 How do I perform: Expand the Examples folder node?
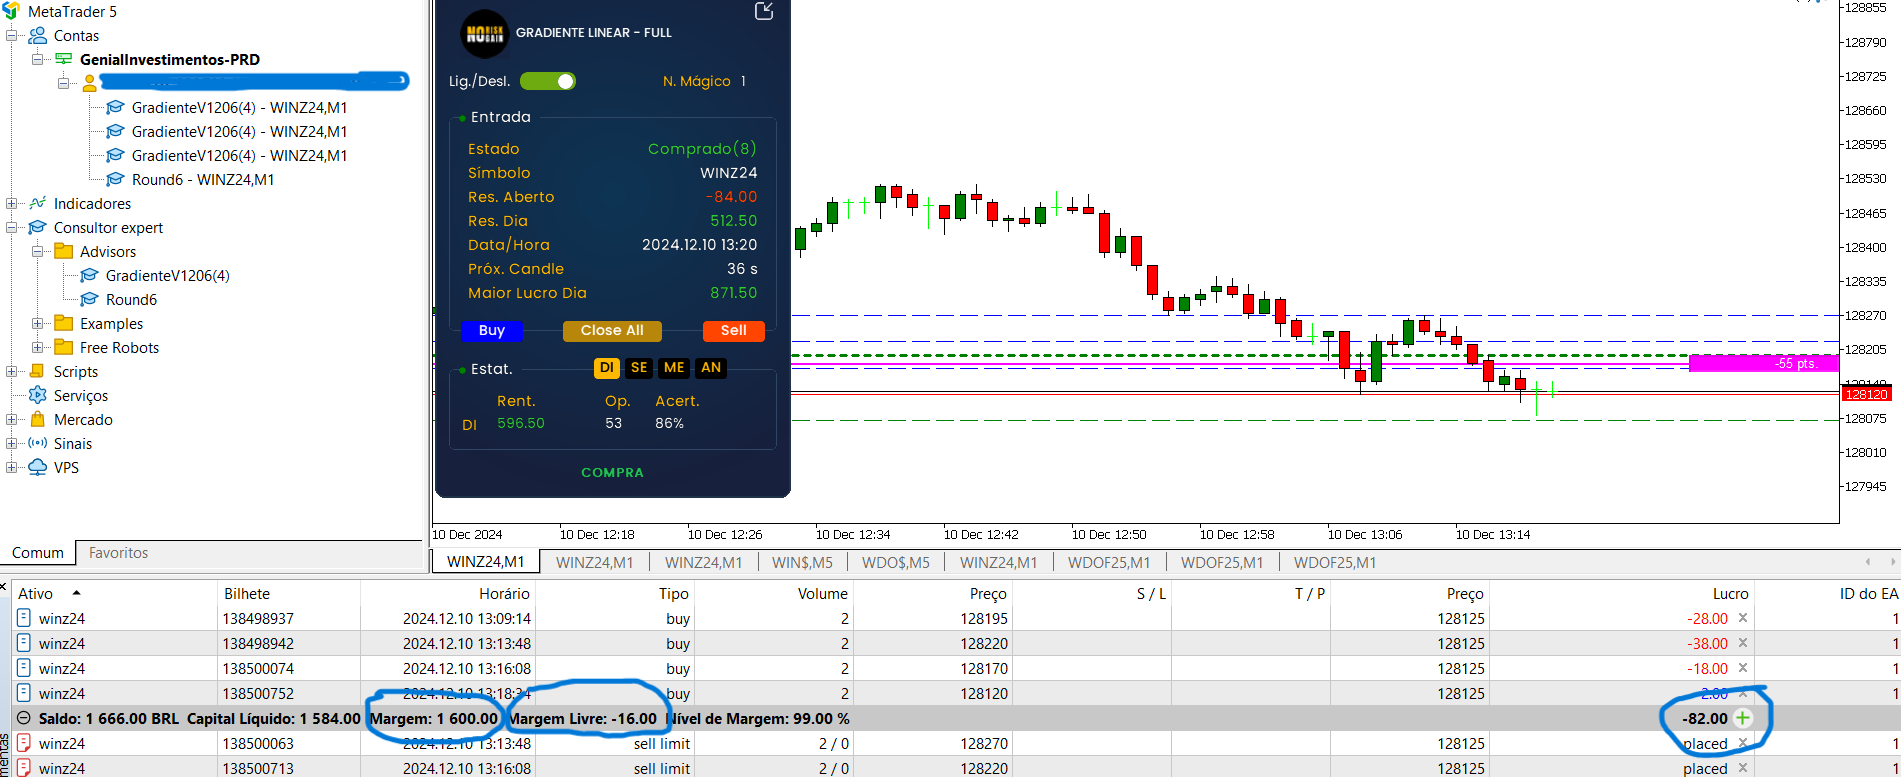[x=38, y=323]
